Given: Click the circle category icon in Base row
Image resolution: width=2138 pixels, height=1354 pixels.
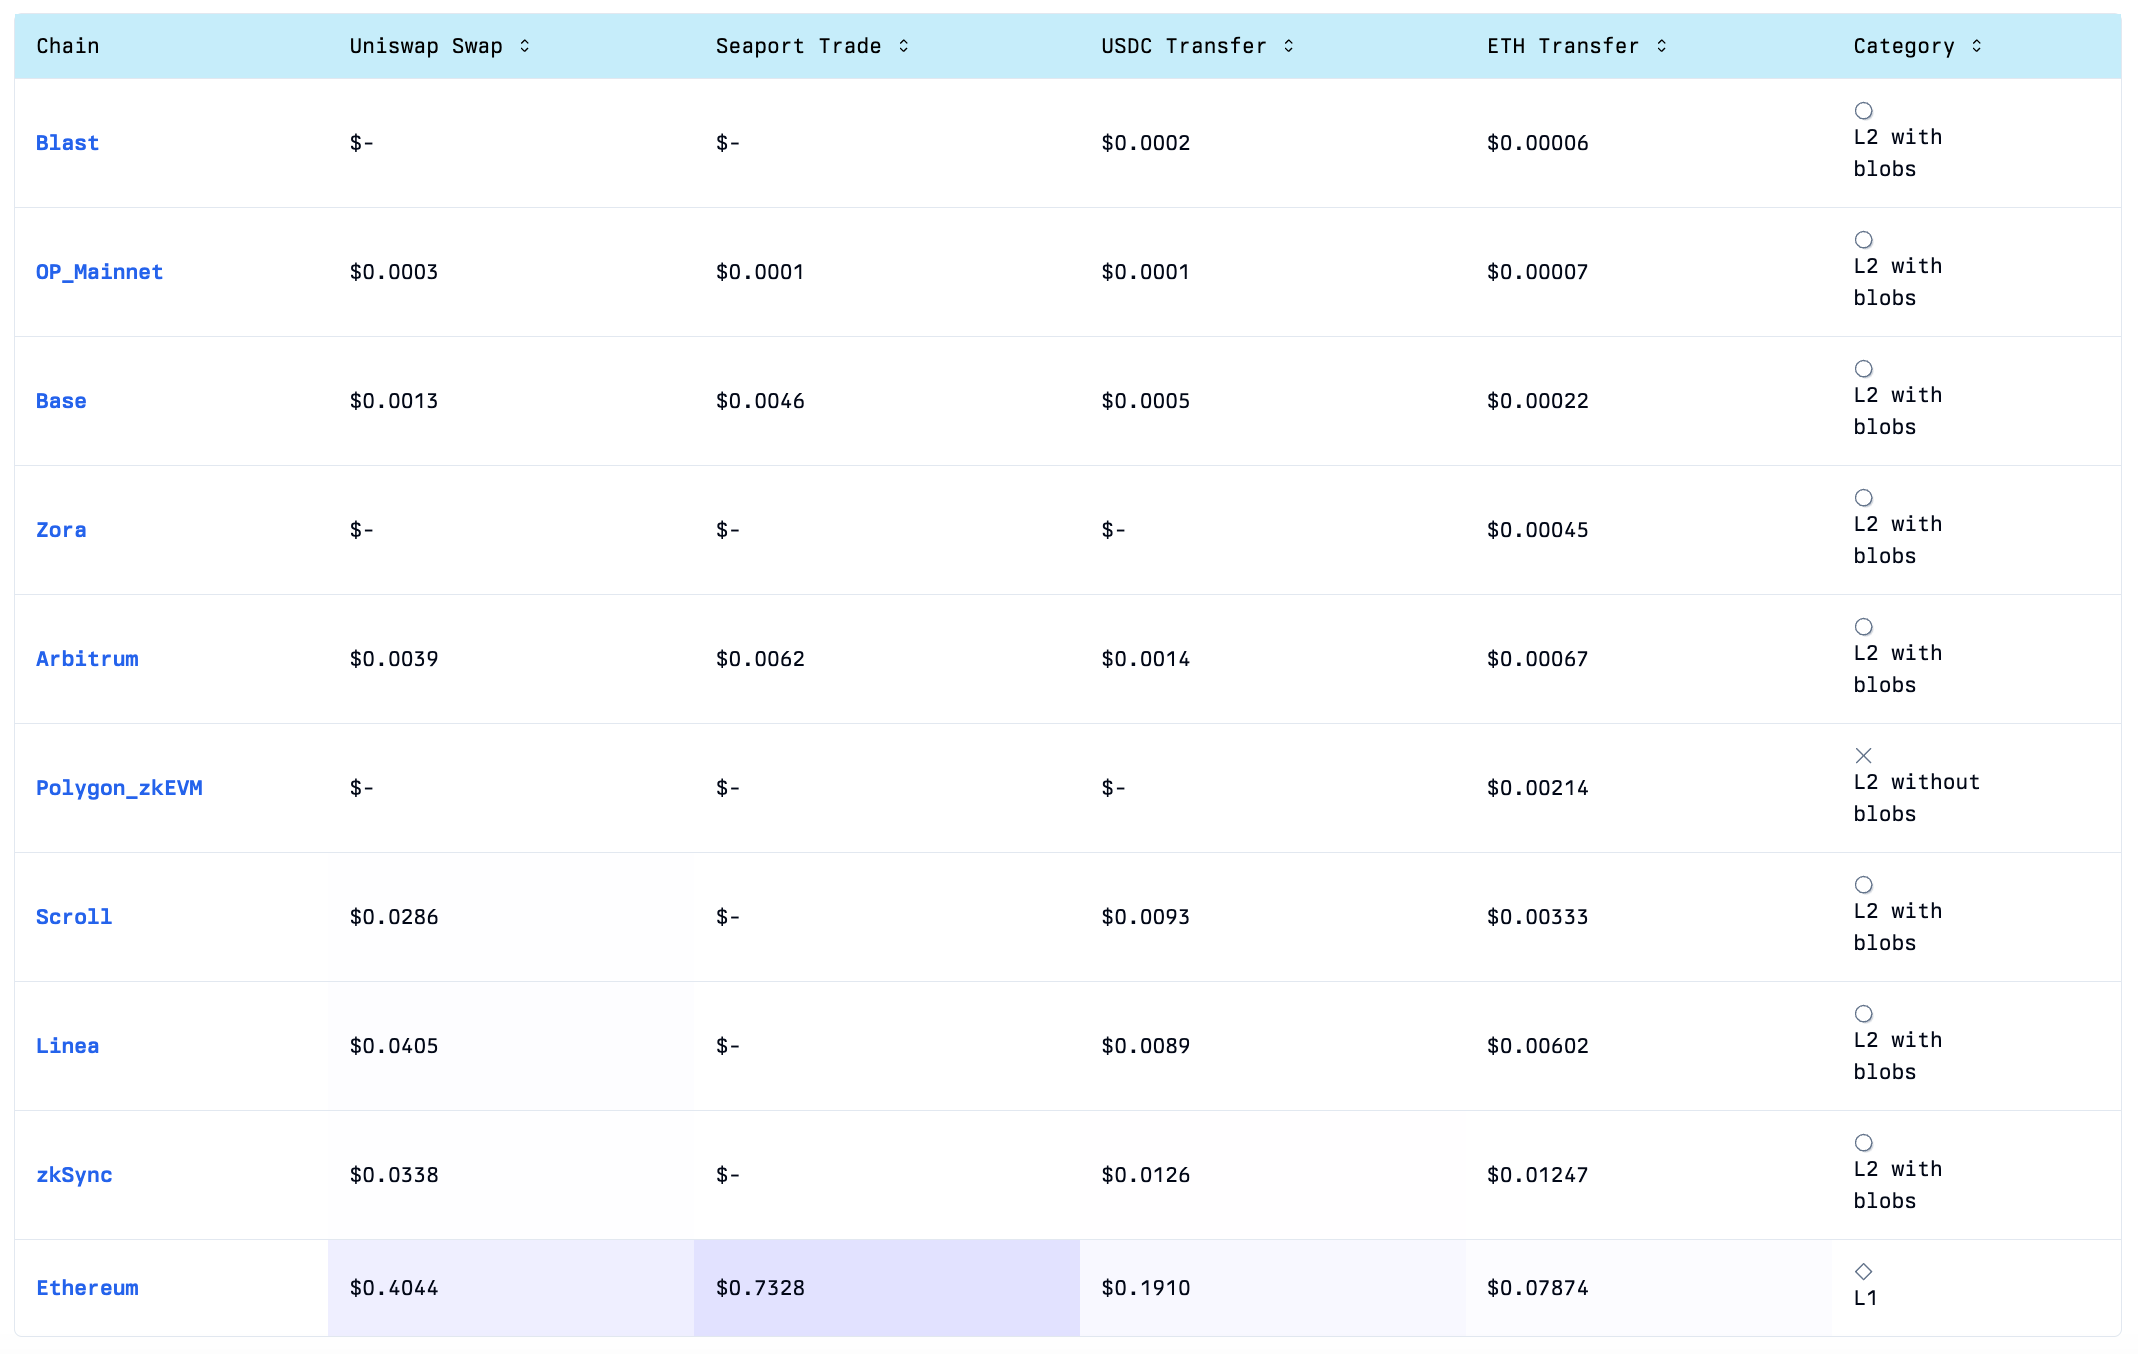Looking at the screenshot, I should pos(1863,369).
